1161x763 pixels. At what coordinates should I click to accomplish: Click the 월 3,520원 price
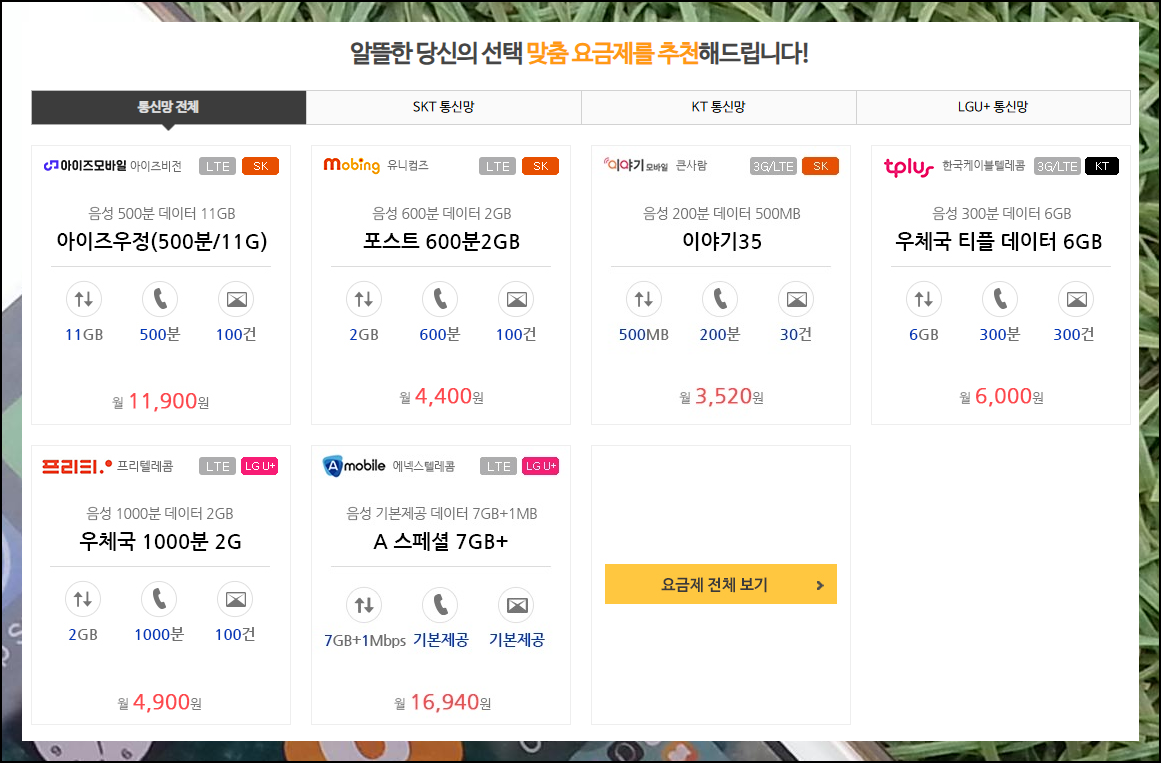pos(721,397)
